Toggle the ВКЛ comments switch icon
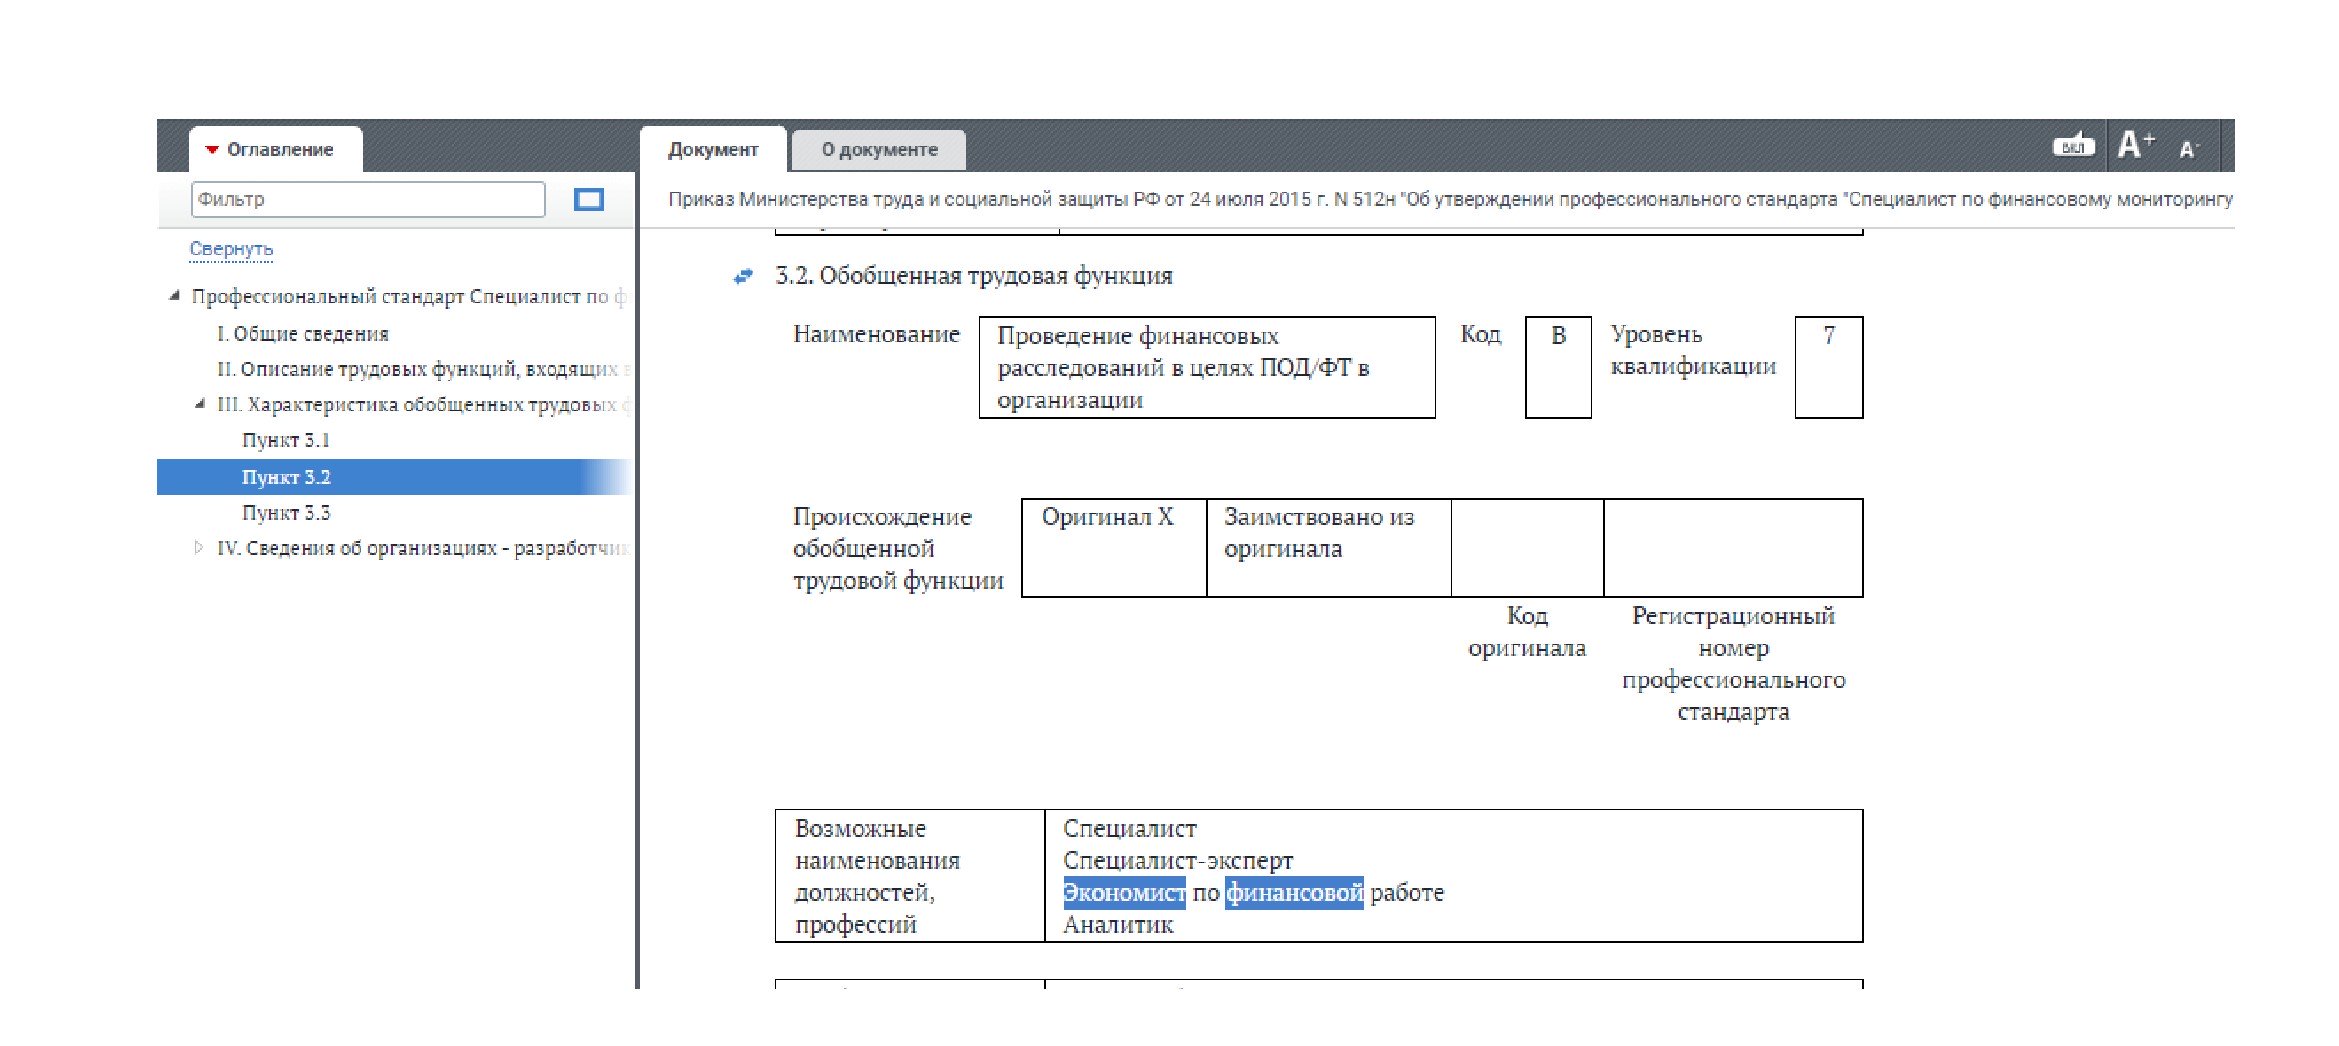 click(x=2073, y=146)
